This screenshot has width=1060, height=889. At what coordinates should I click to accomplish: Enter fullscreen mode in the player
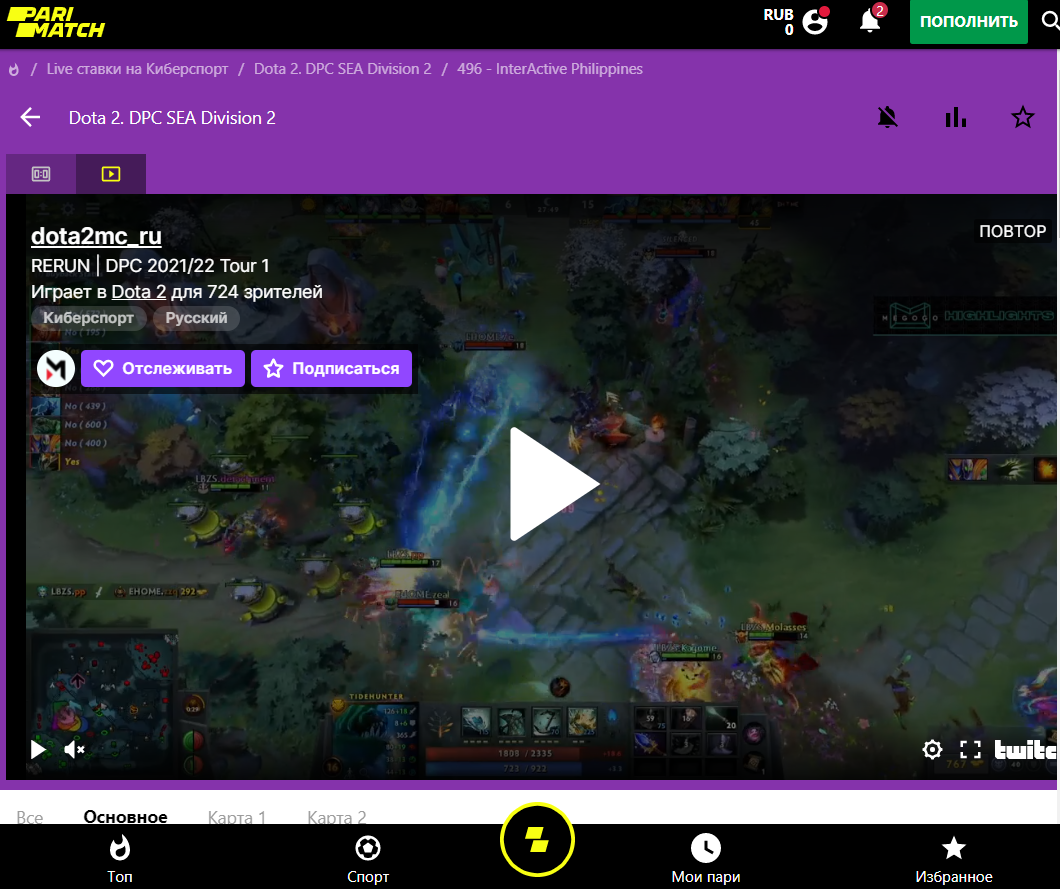pos(970,749)
